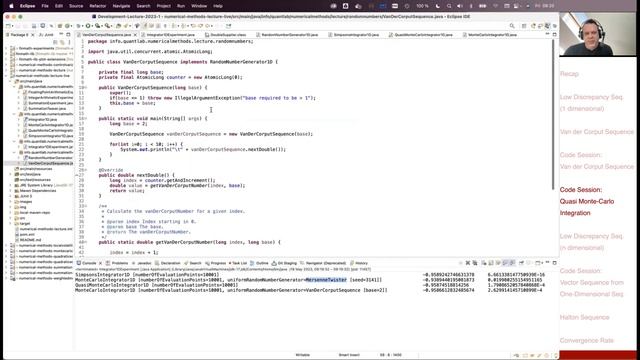The height and width of the screenshot is (360, 640).
Task: Maximize the Console panel
Action: [554, 262]
